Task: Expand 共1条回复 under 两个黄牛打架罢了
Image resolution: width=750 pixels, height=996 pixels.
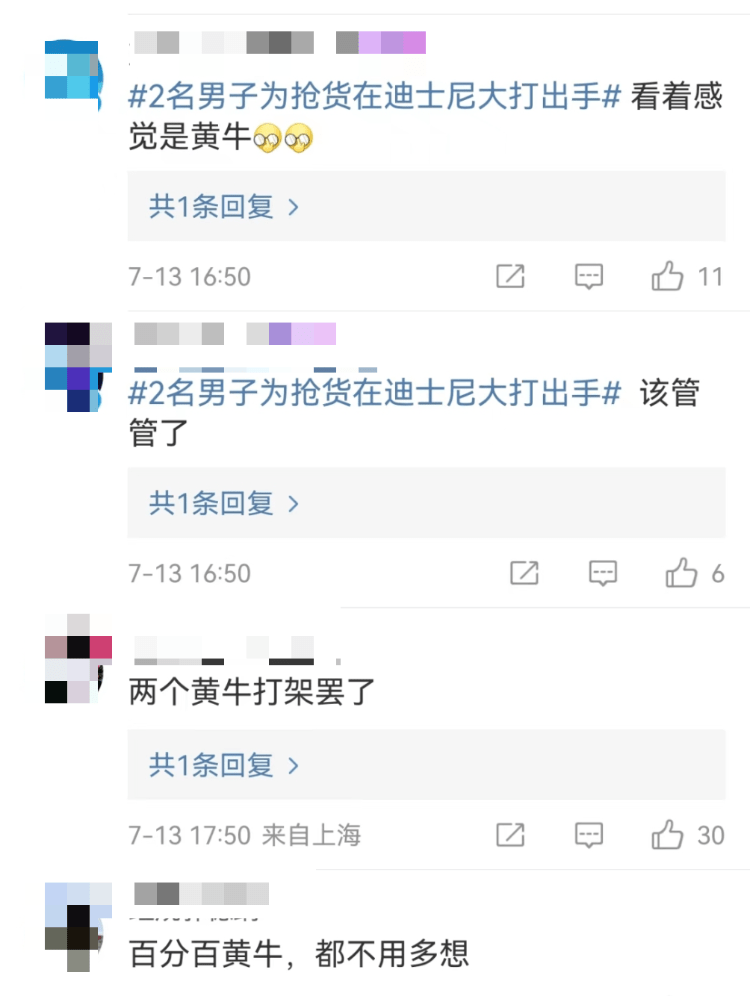Action: pos(426,764)
